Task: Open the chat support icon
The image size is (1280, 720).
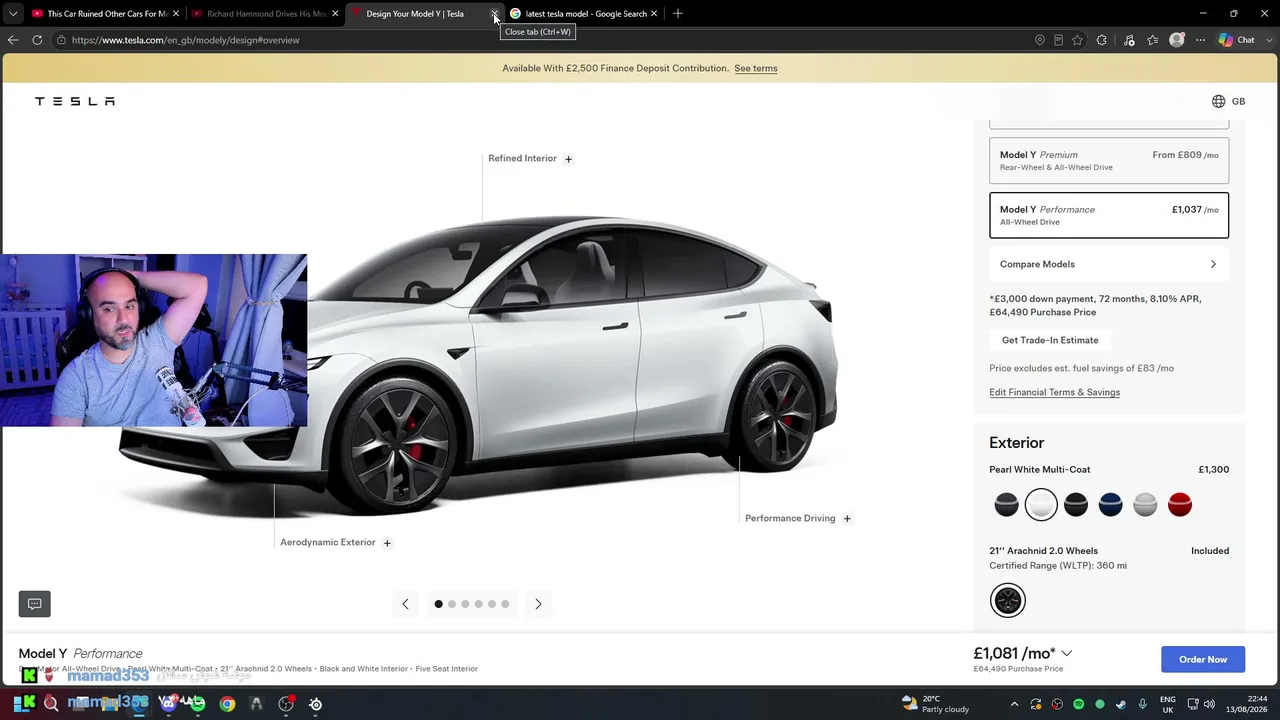Action: pos(34,604)
